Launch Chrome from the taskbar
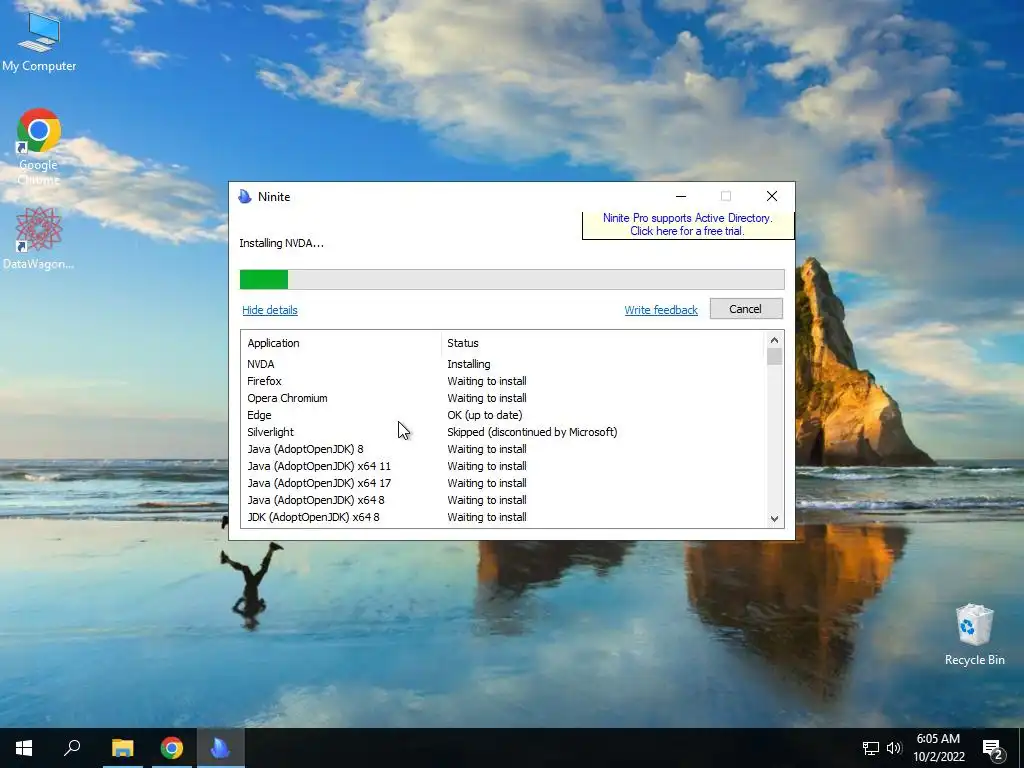This screenshot has height=768, width=1024. [171, 748]
